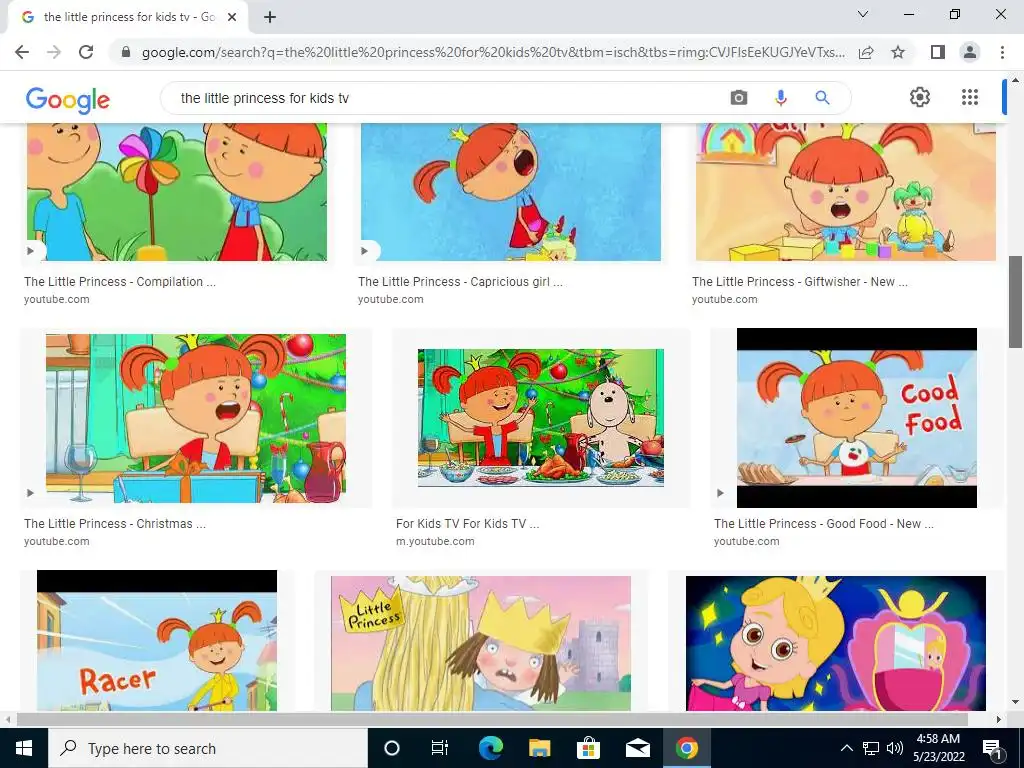Click the forward navigation arrow
Viewport: 1024px width, 768px height.
[54, 52]
